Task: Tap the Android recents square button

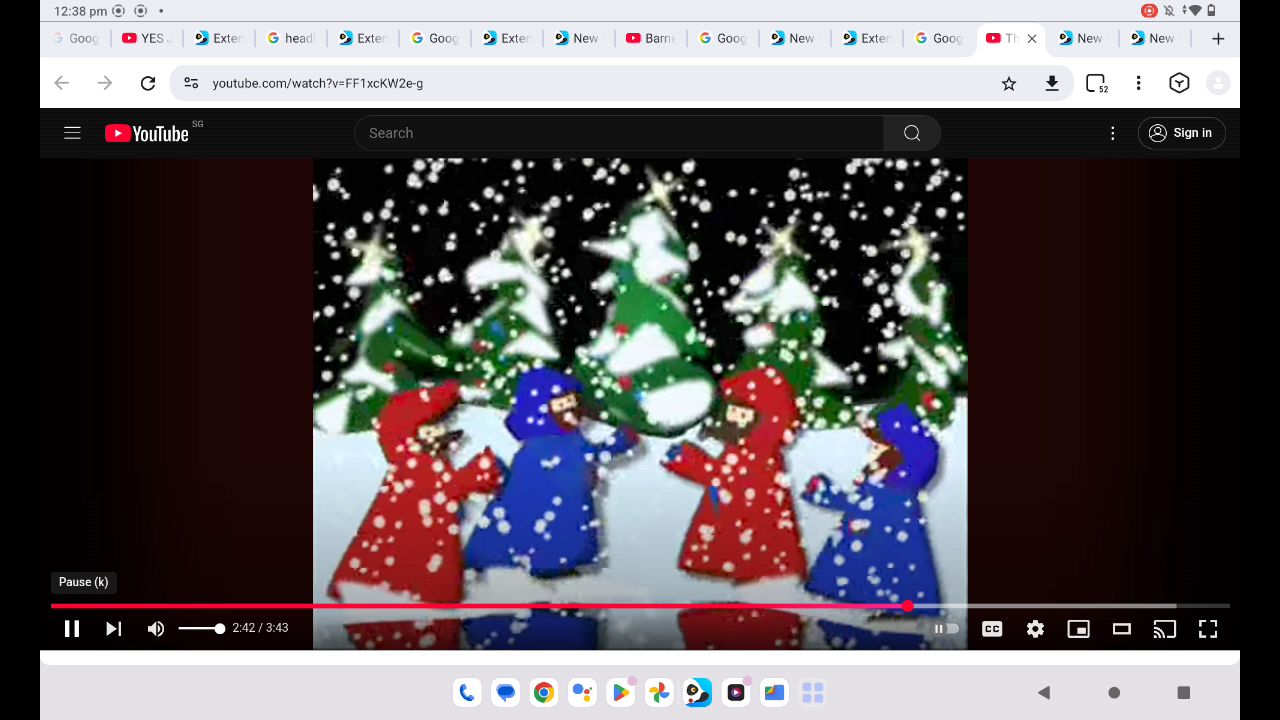Action: pos(1184,692)
